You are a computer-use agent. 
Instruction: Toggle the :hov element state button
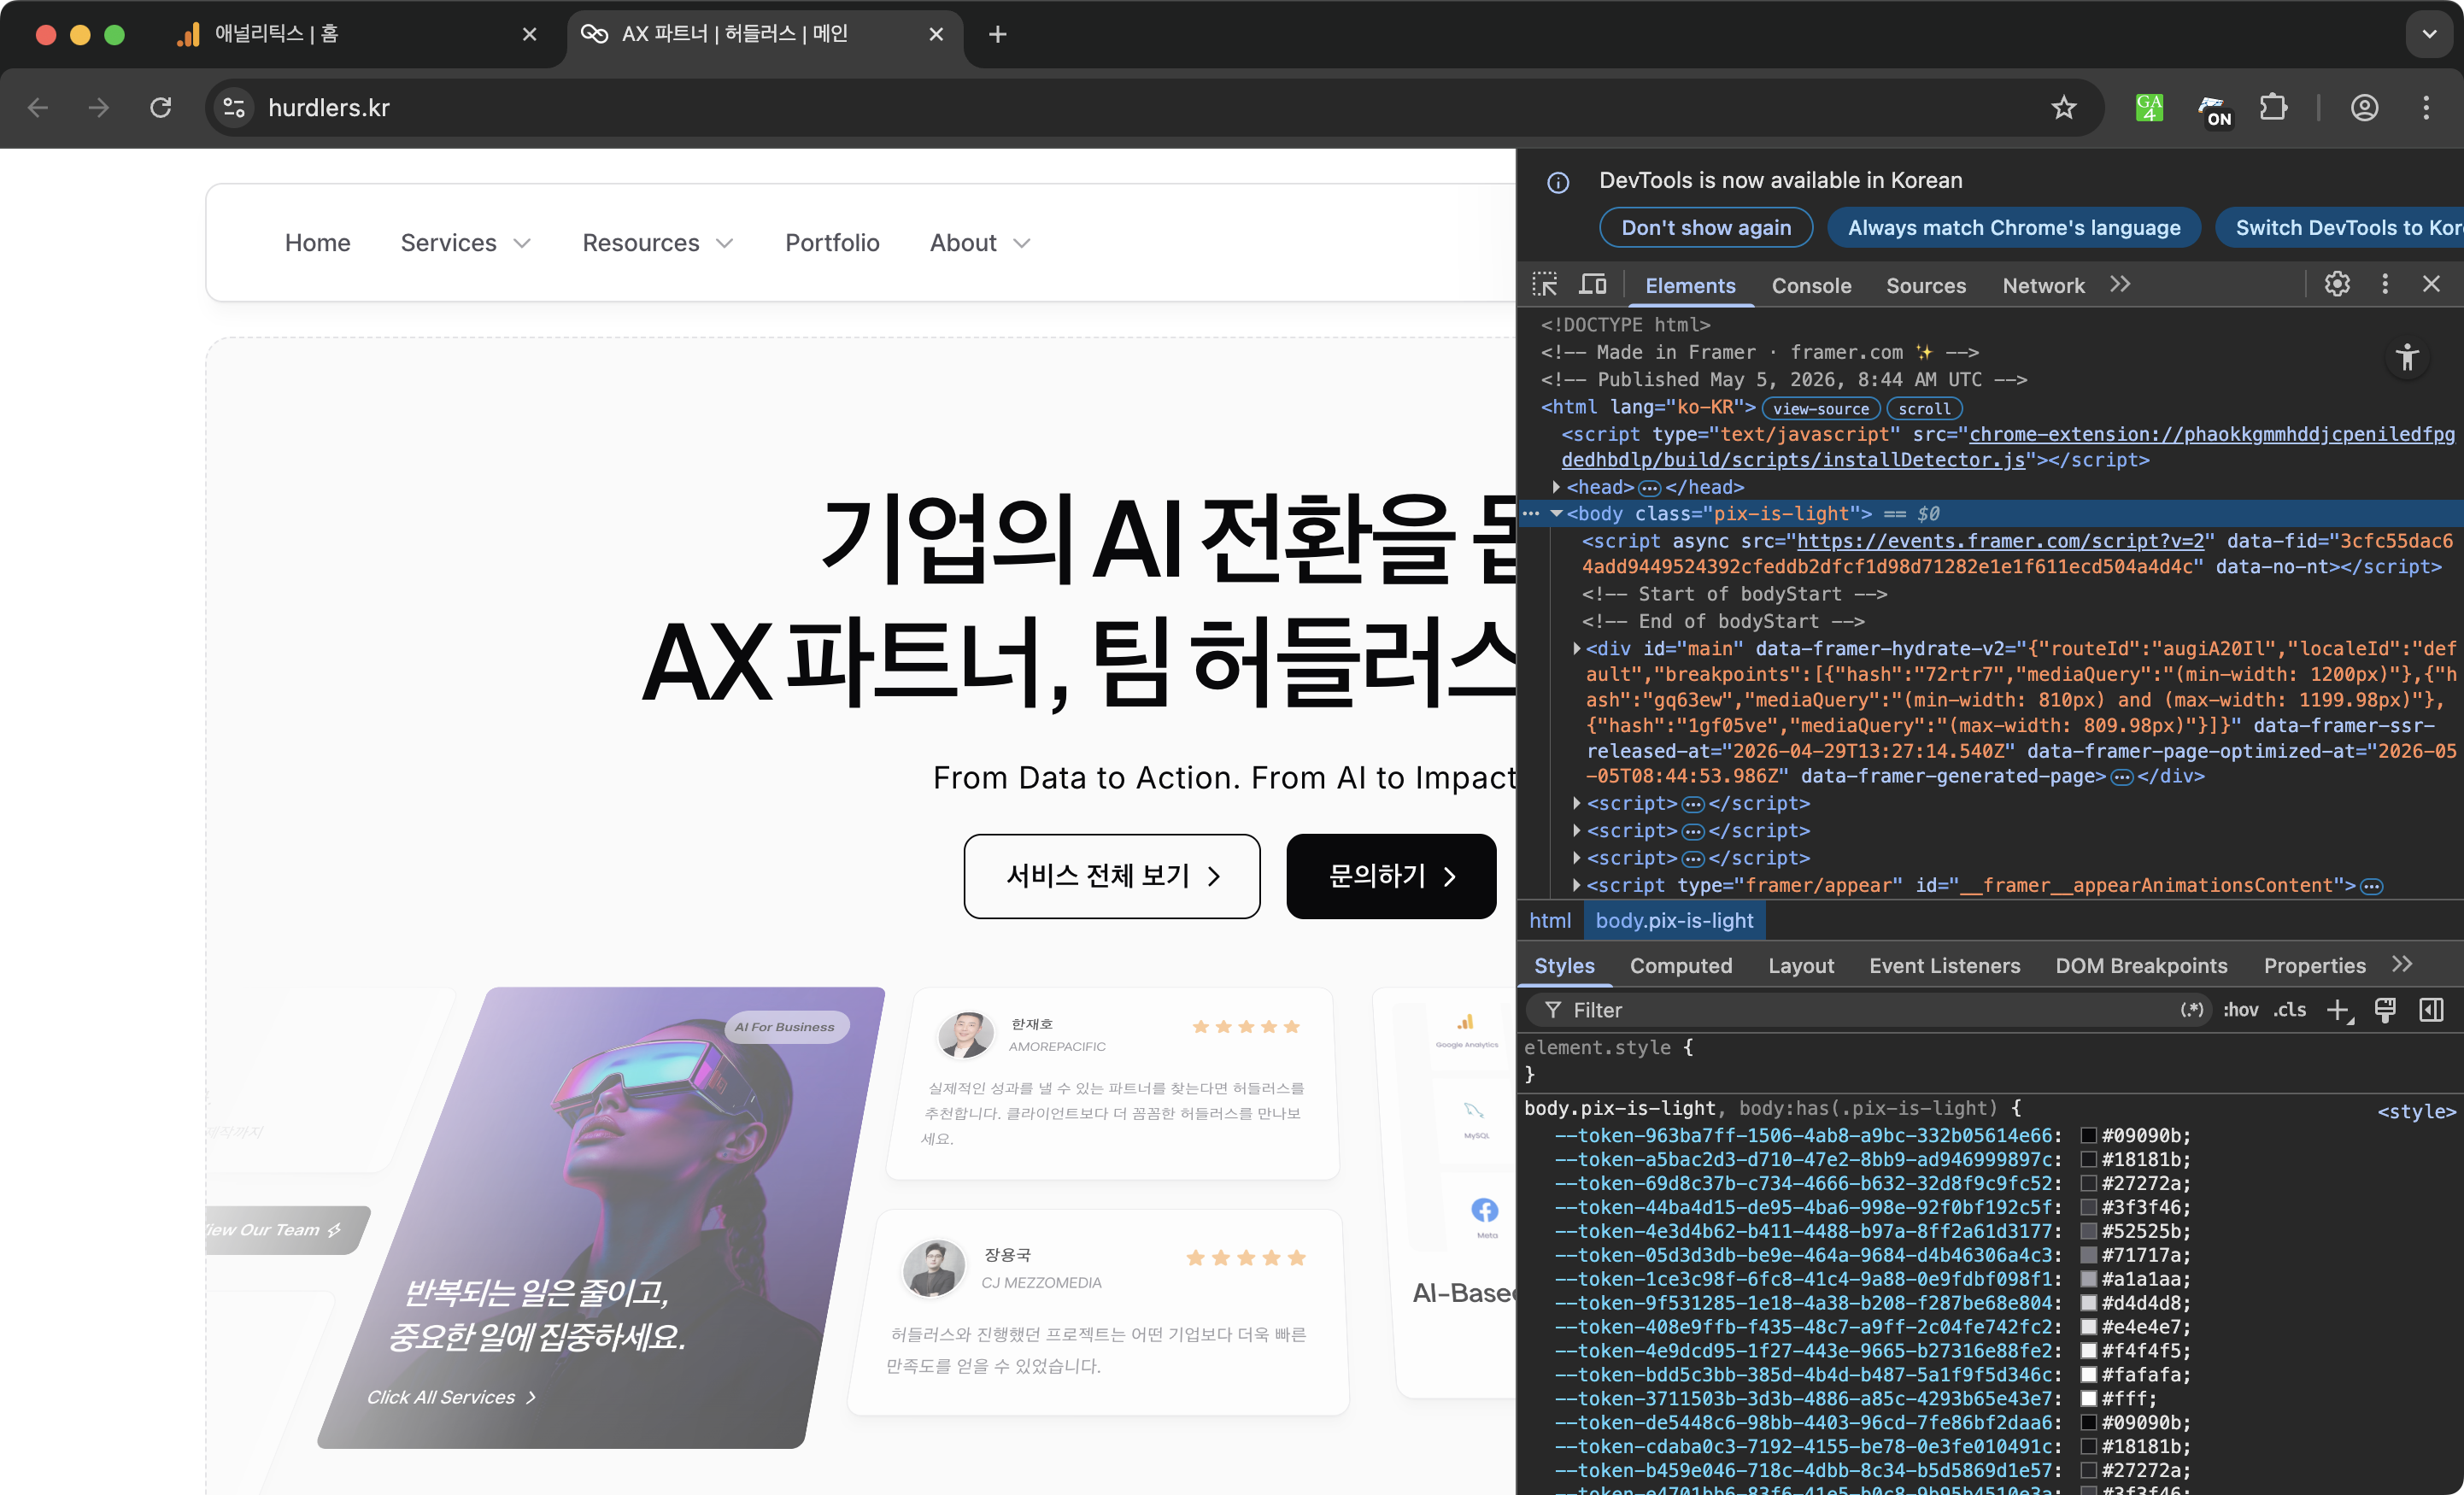pos(2240,1010)
